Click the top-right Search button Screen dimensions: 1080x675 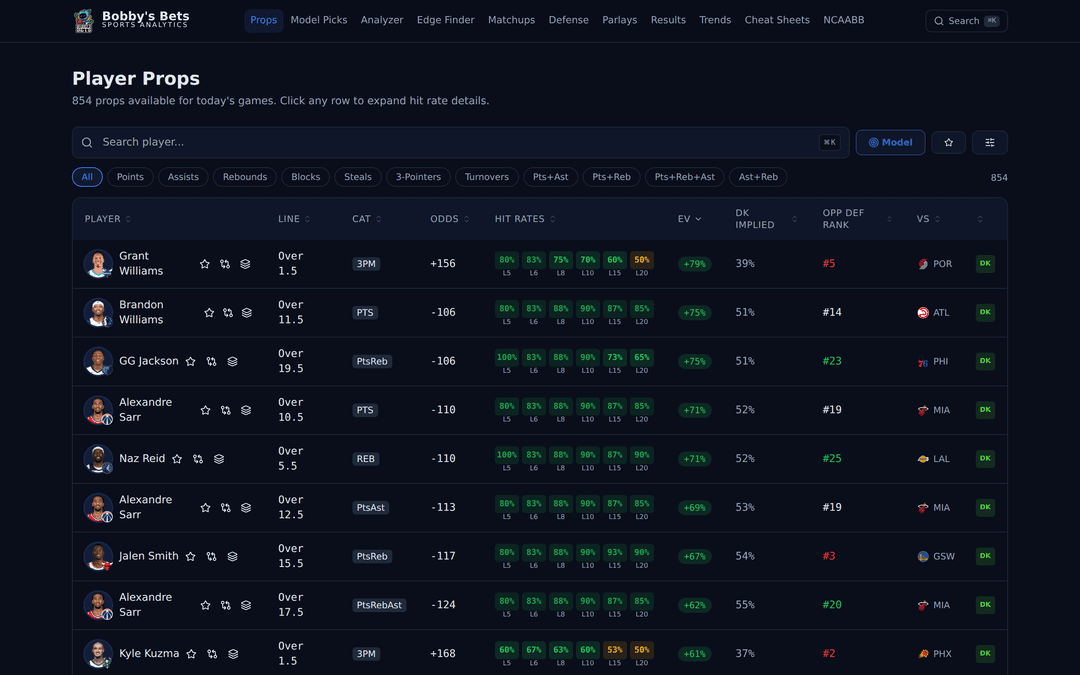966,21
